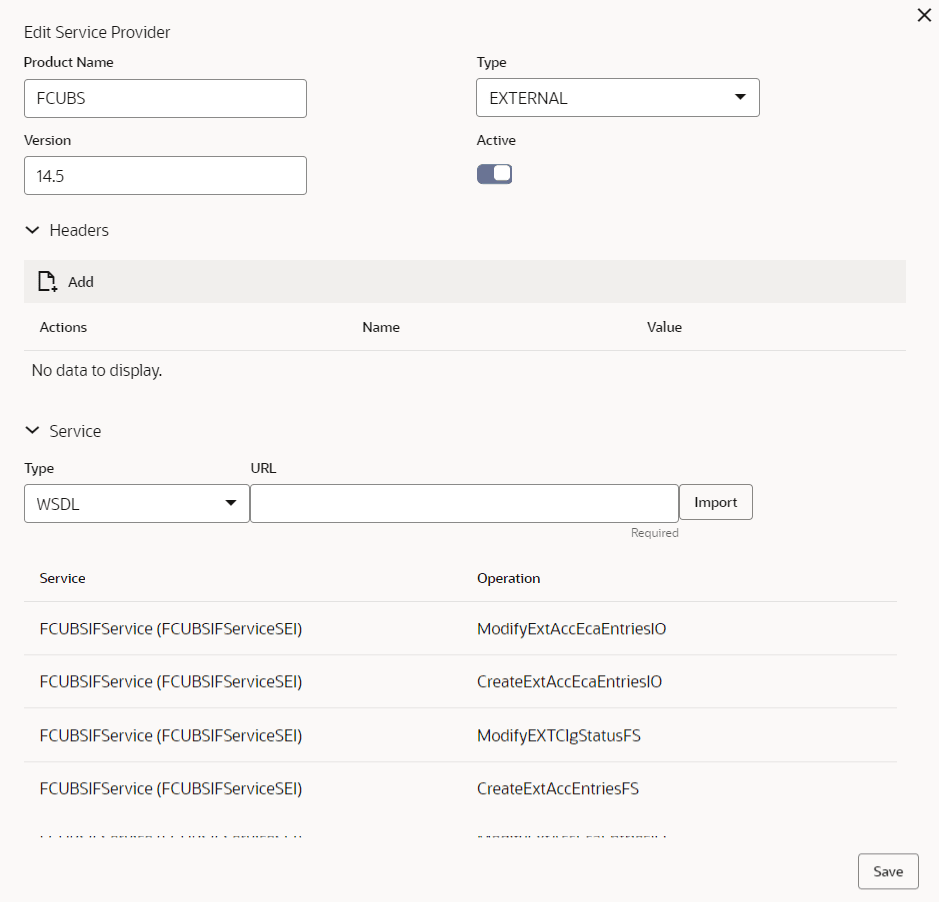The image size is (939, 902).
Task: Click the Name column header
Action: coord(380,327)
